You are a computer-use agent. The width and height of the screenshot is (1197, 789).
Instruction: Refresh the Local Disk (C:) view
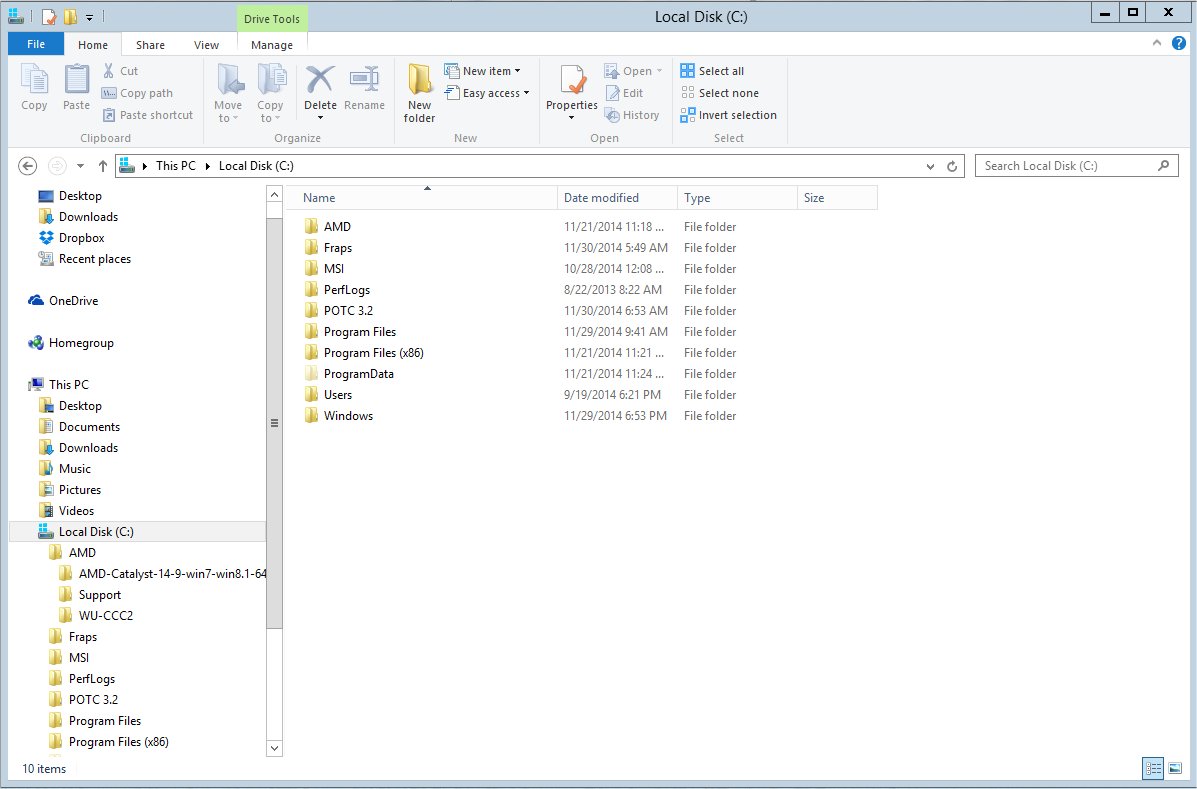pos(952,166)
